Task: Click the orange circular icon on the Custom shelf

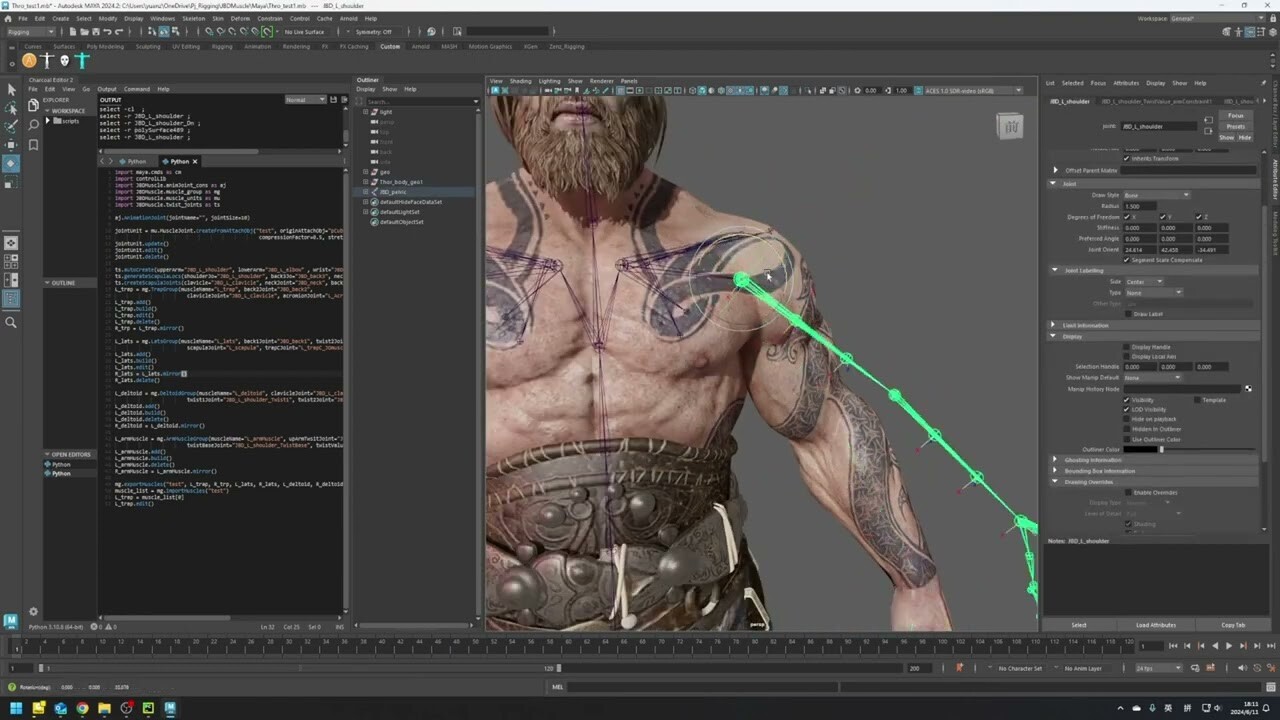Action: pyautogui.click(x=30, y=60)
